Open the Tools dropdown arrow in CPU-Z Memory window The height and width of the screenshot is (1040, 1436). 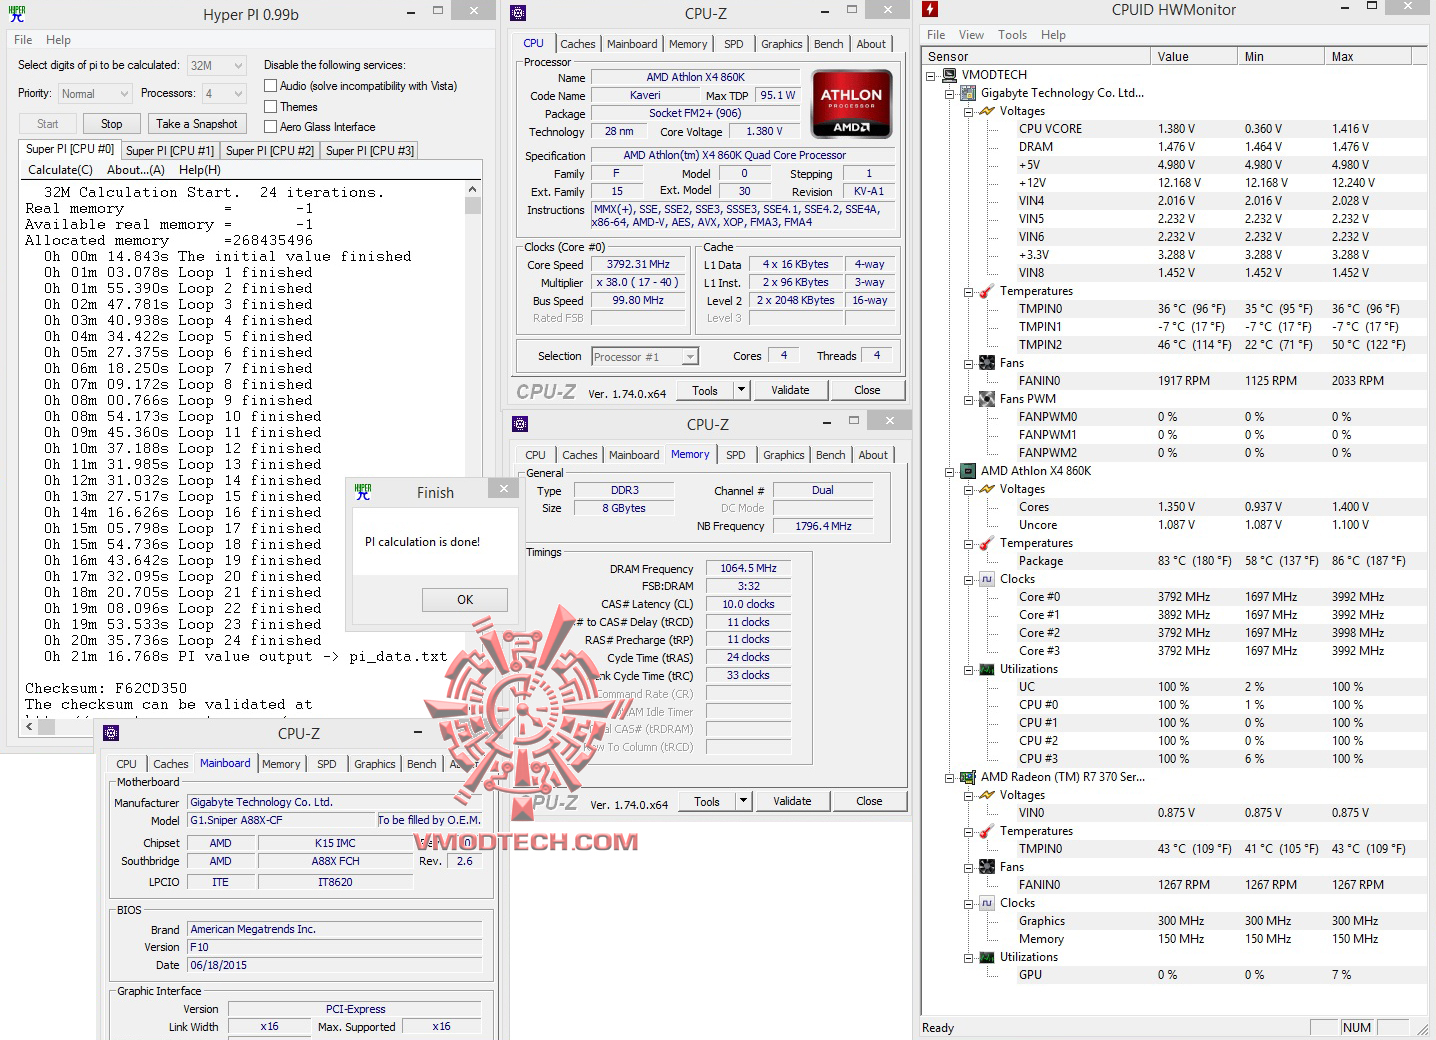(744, 801)
